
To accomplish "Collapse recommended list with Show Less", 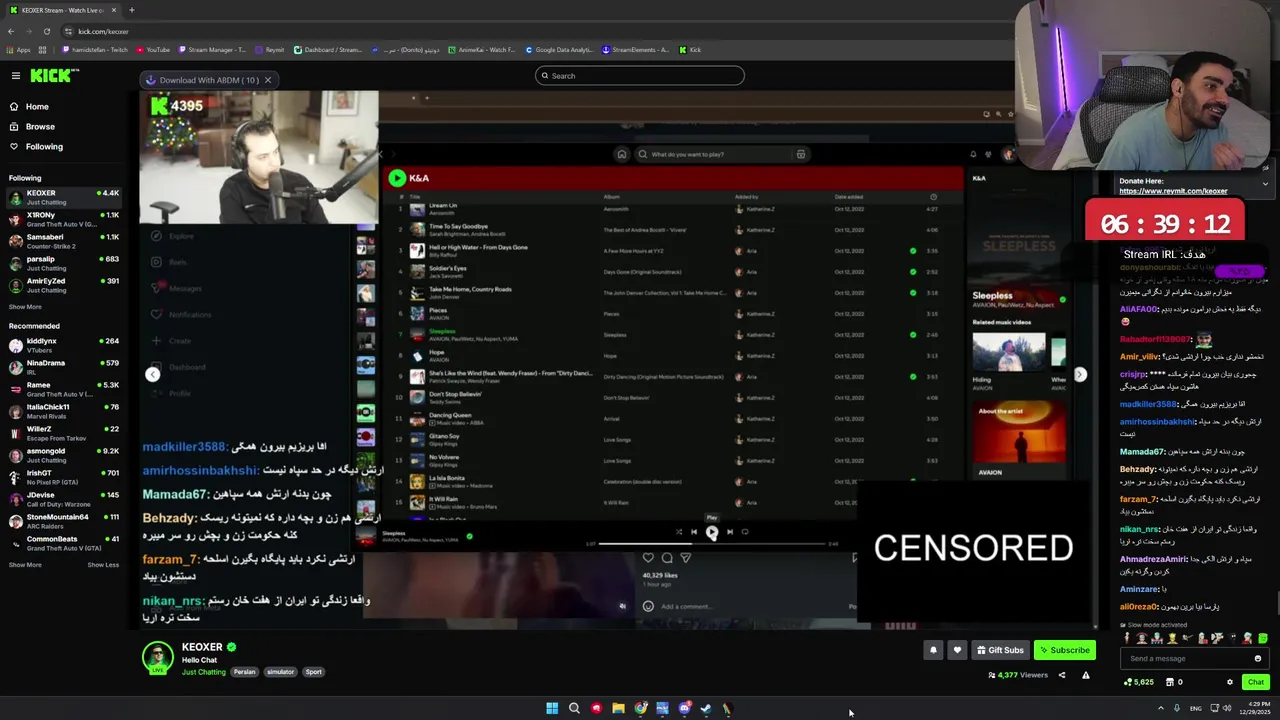I will coord(102,565).
